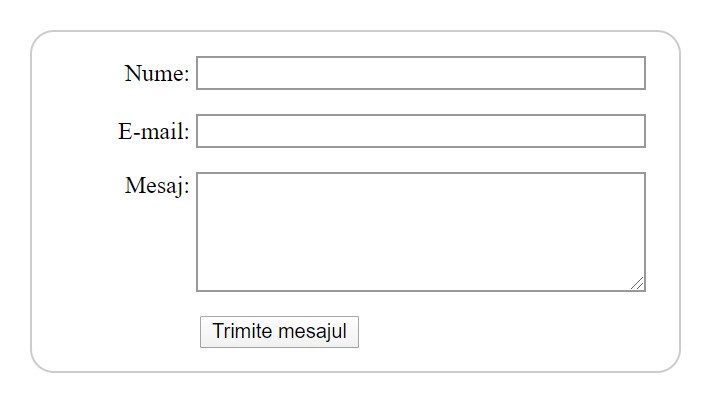
Task: Select the email address box
Action: [x=420, y=131]
